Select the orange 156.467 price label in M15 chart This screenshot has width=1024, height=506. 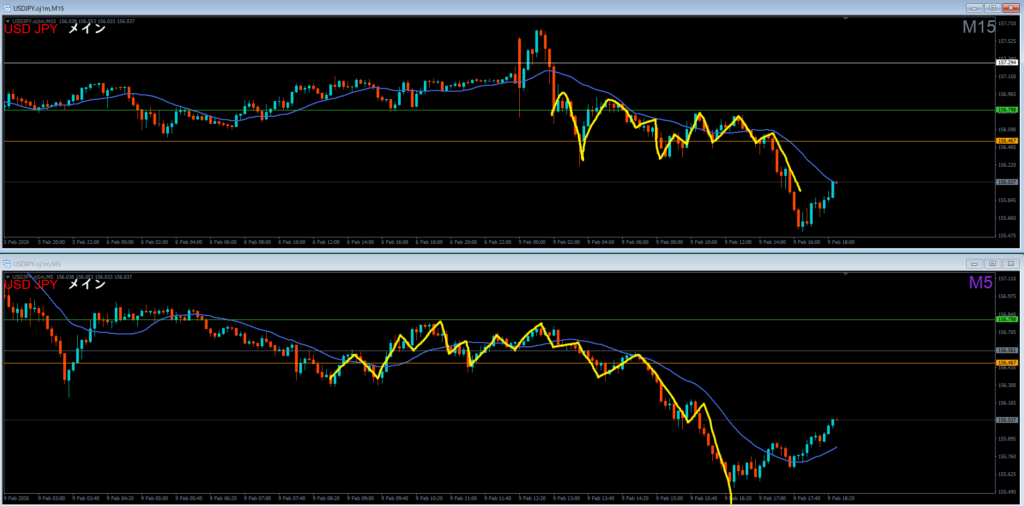(x=1007, y=141)
